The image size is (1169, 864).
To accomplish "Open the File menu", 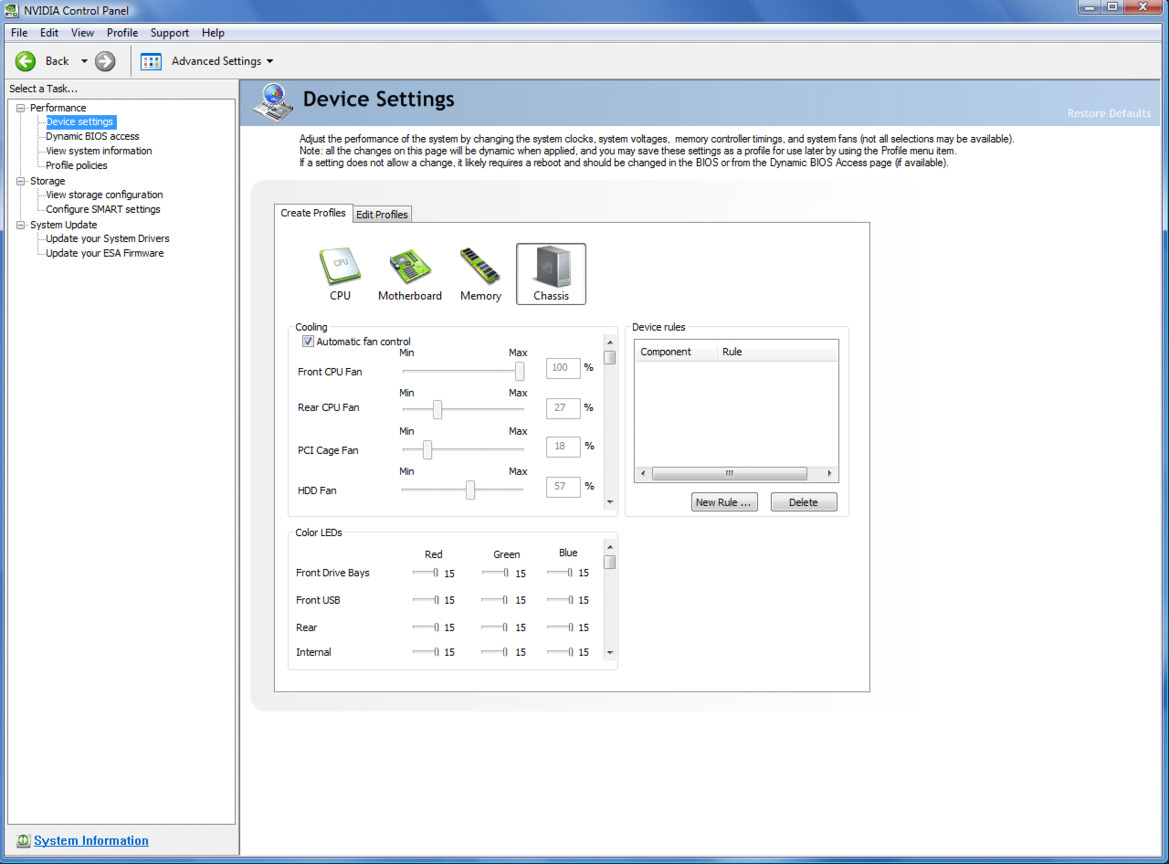I will click(19, 33).
